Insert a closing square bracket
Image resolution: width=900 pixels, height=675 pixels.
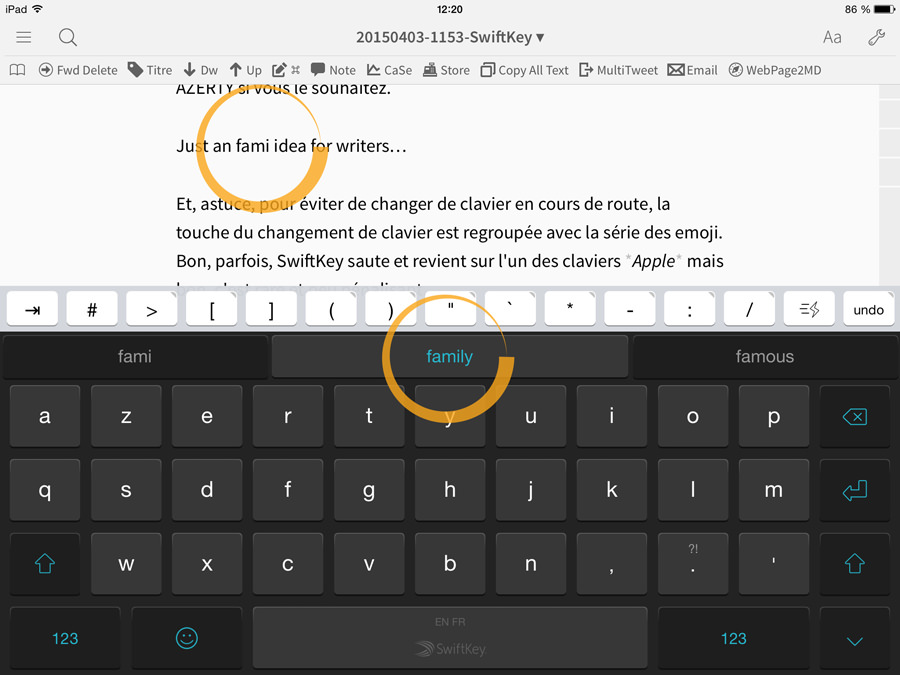(x=271, y=309)
